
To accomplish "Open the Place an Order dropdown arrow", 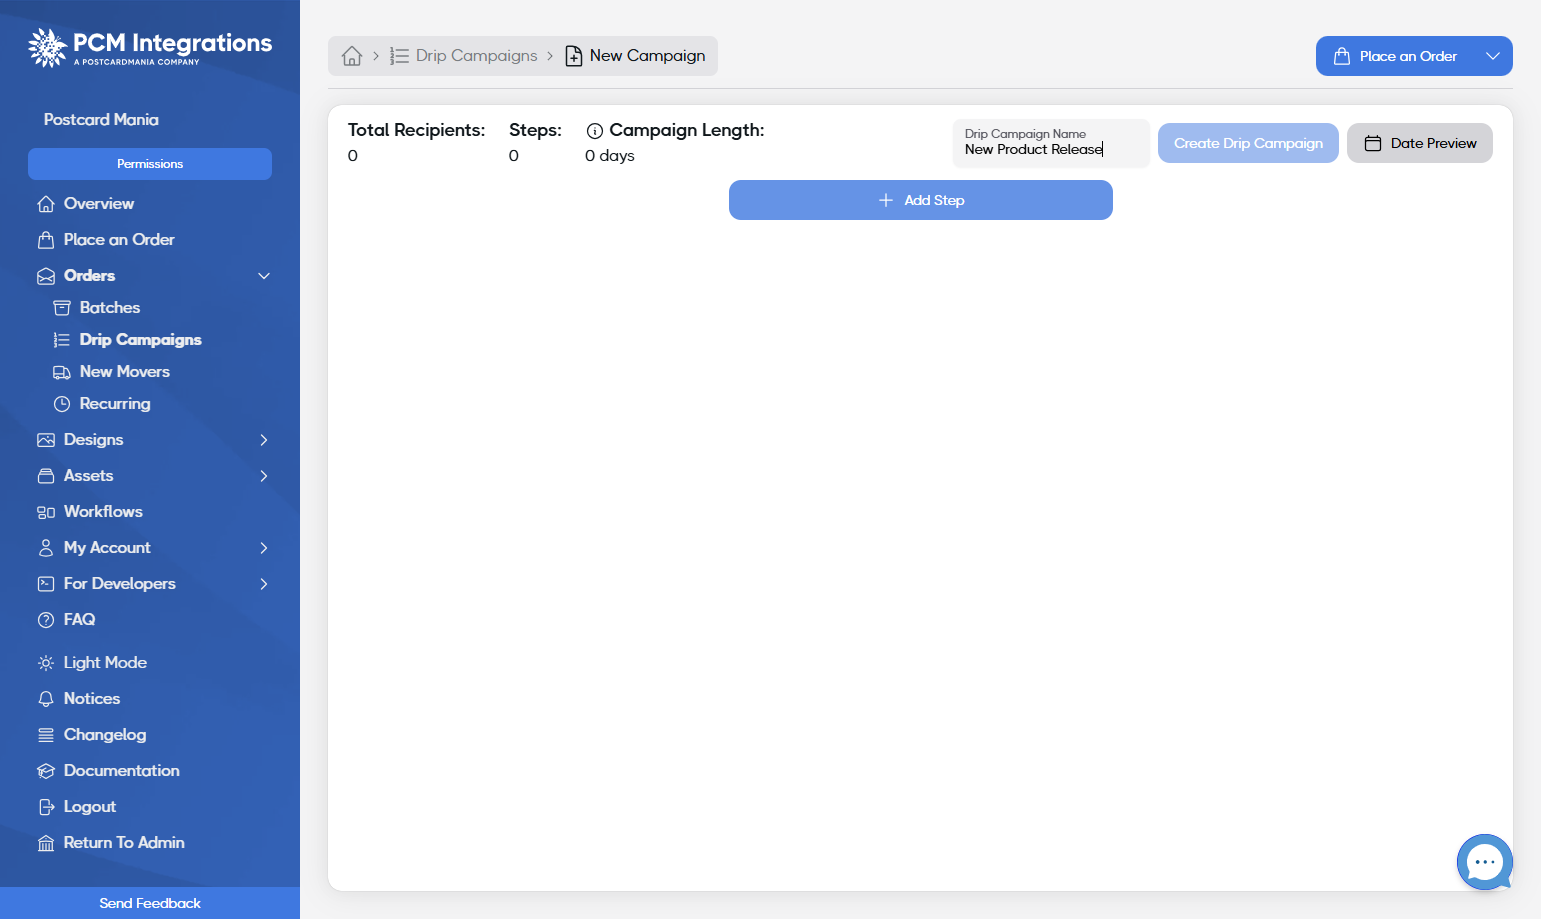I will [x=1493, y=56].
